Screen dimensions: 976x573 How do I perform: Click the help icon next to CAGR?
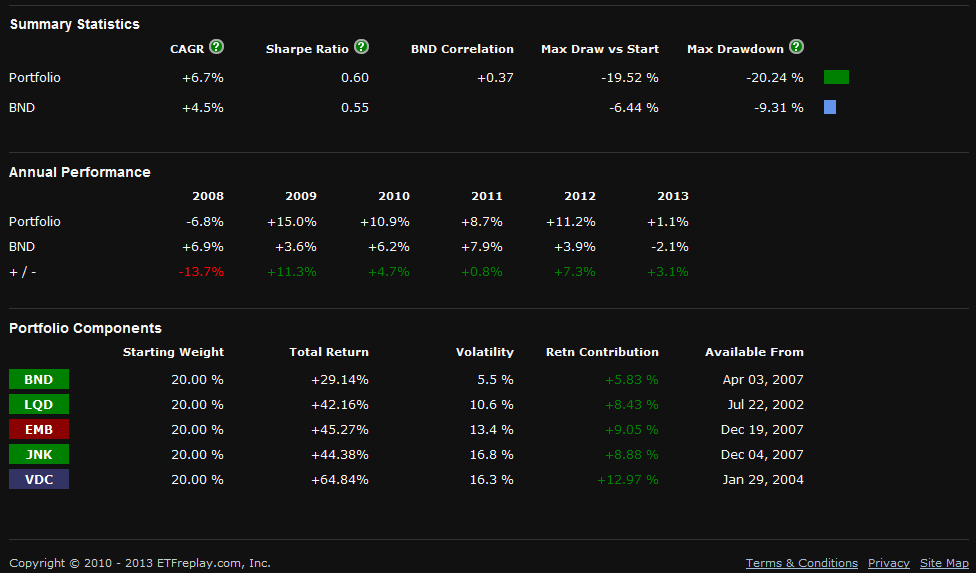[217, 47]
